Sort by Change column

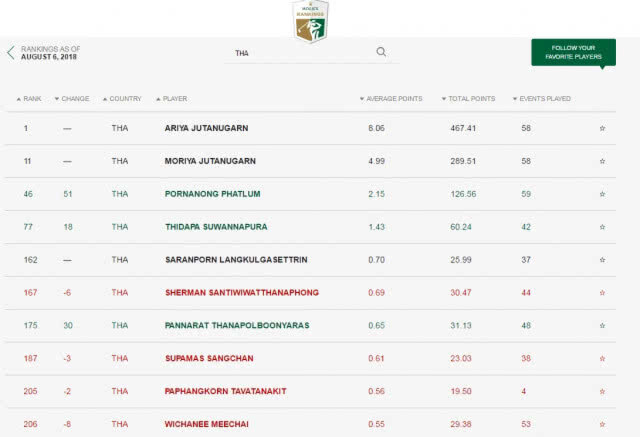pyautogui.click(x=72, y=99)
